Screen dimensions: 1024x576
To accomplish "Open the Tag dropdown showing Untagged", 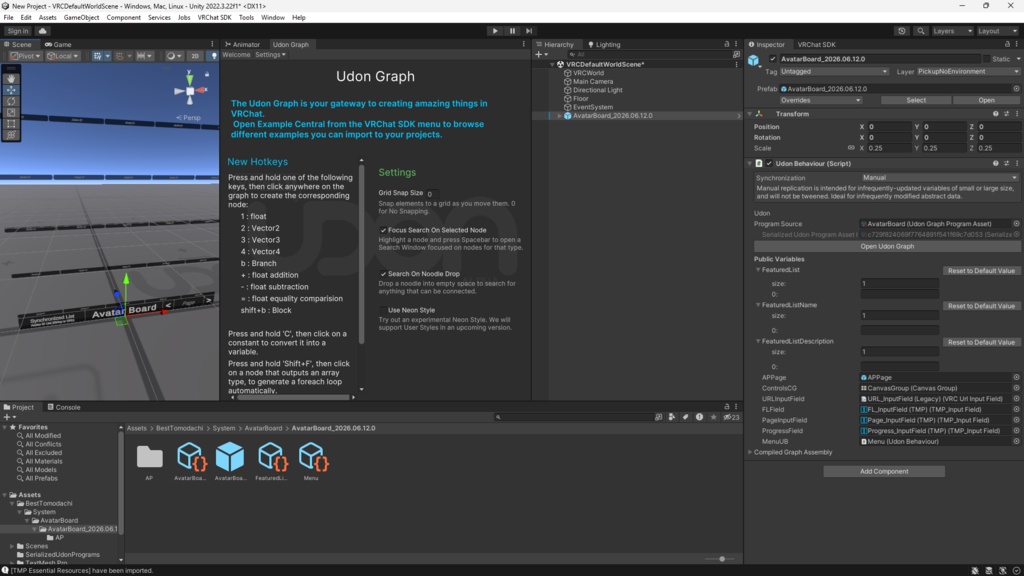I will (x=834, y=71).
